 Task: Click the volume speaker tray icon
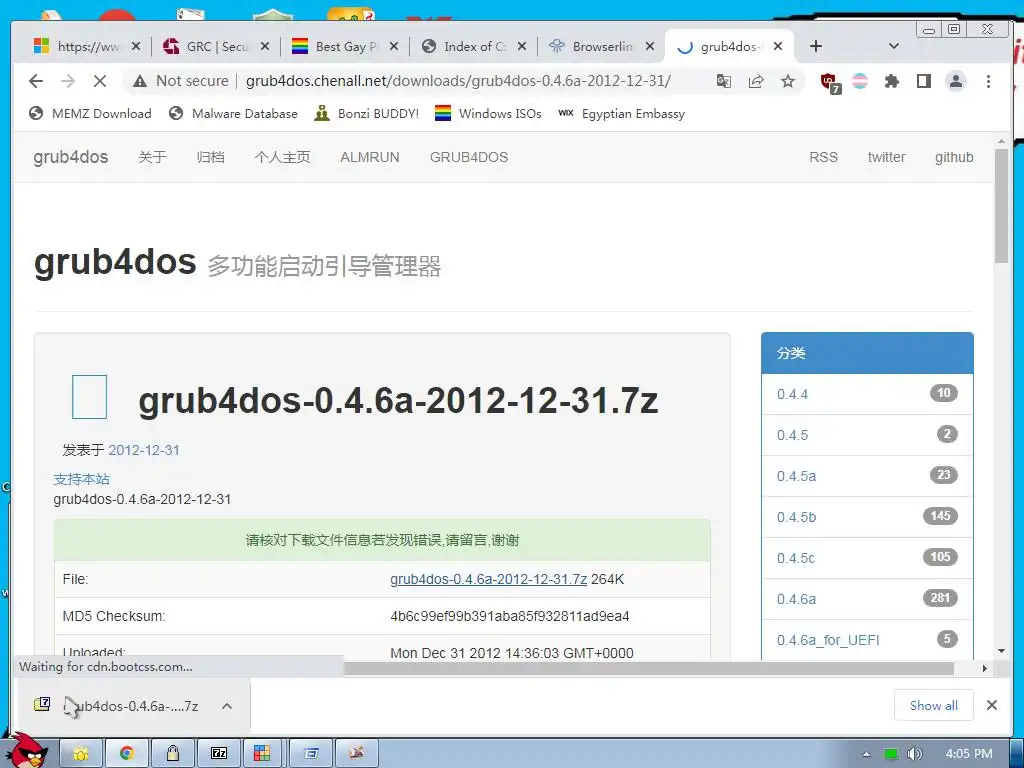click(x=914, y=754)
